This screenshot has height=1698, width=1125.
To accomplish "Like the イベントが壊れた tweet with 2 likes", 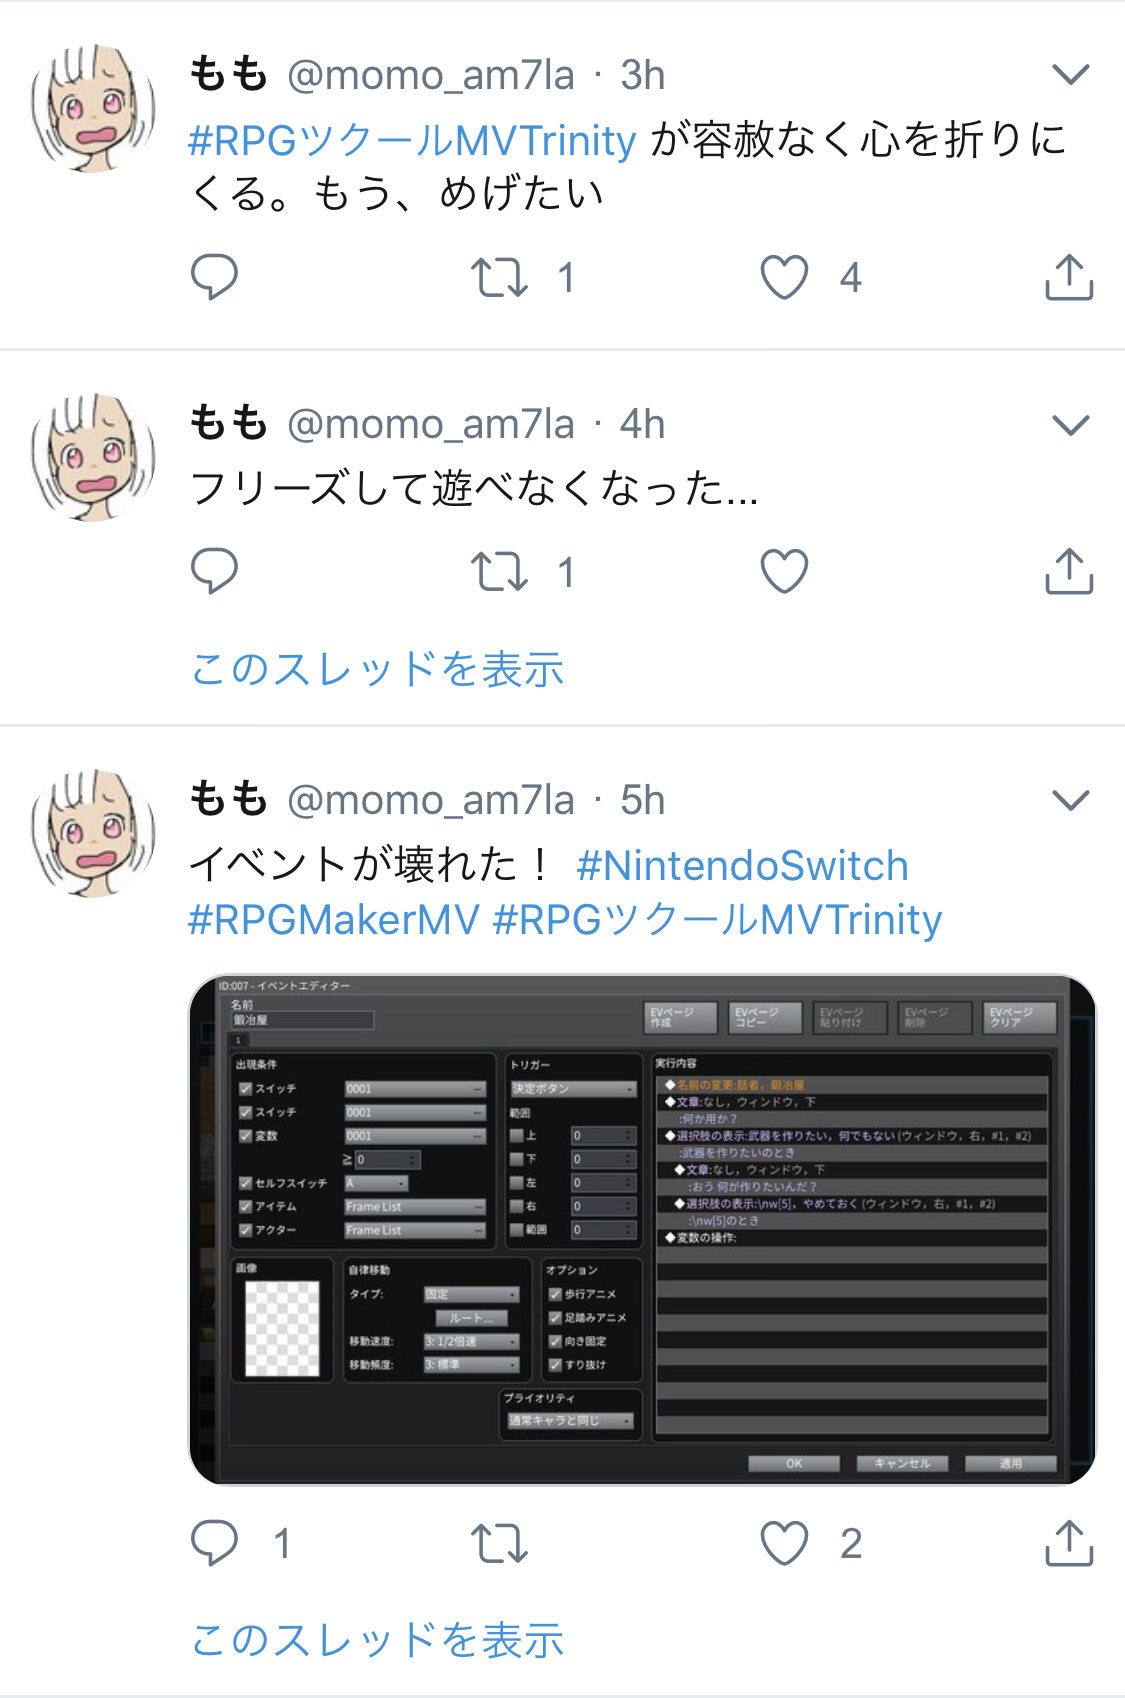I will pyautogui.click(x=784, y=1543).
